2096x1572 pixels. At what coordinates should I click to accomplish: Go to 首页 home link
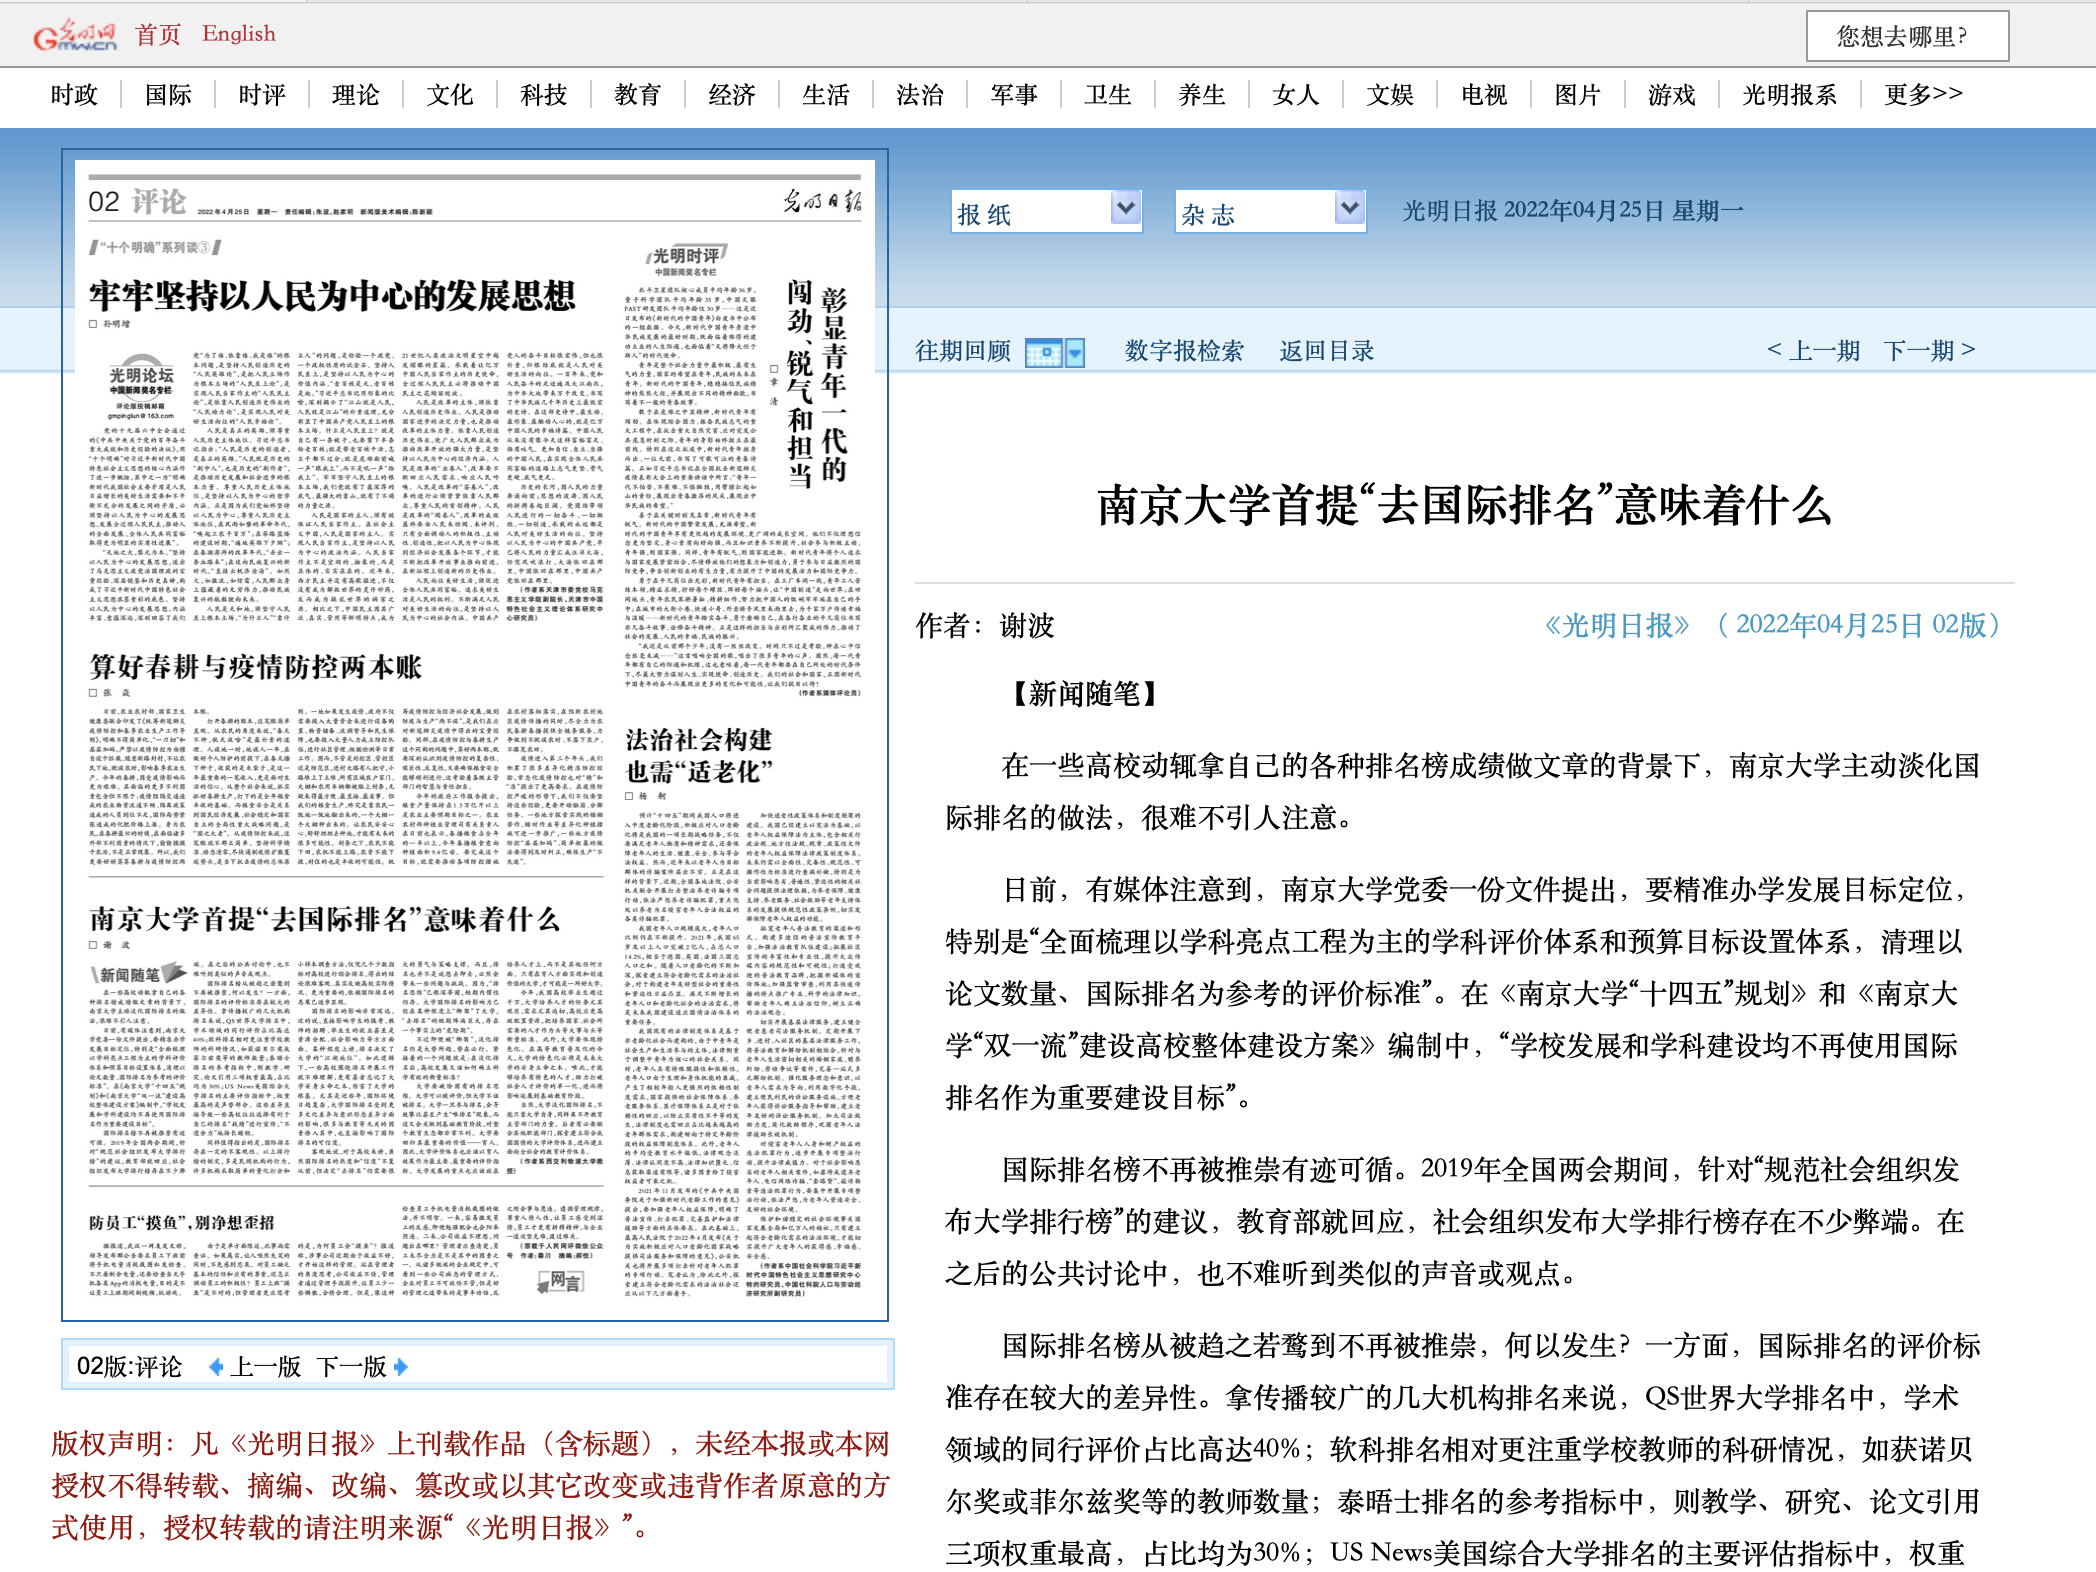click(x=158, y=34)
